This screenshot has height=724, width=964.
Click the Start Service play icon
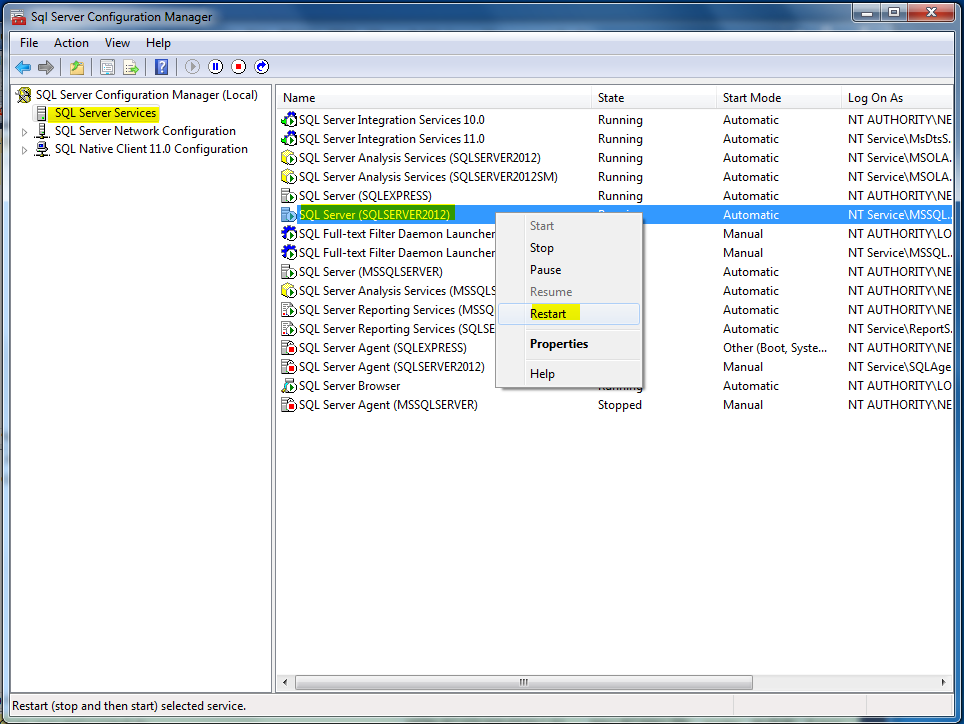tap(192, 66)
